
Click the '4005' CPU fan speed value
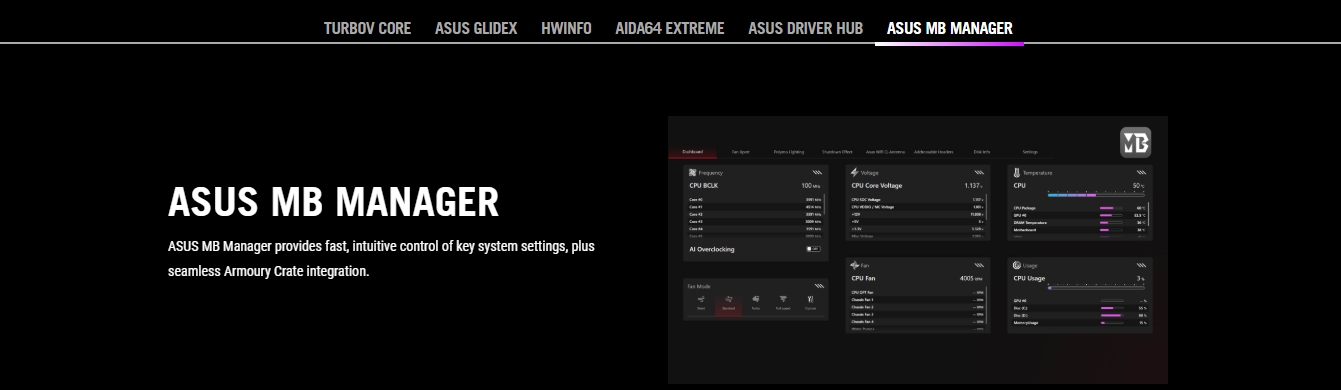pyautogui.click(x=967, y=279)
